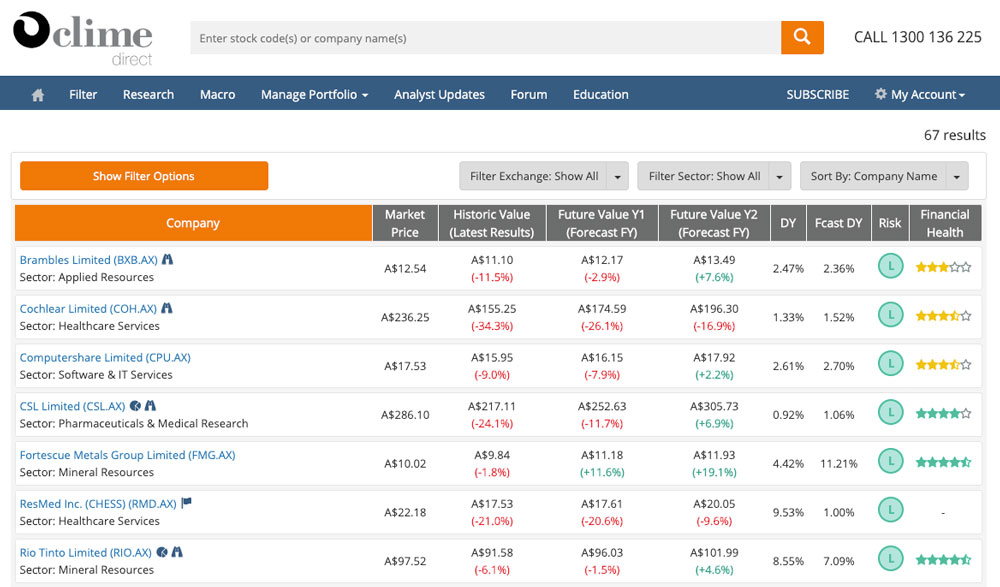Click the Historic Value column header
Screen dimensions: 1000x587
point(492,223)
